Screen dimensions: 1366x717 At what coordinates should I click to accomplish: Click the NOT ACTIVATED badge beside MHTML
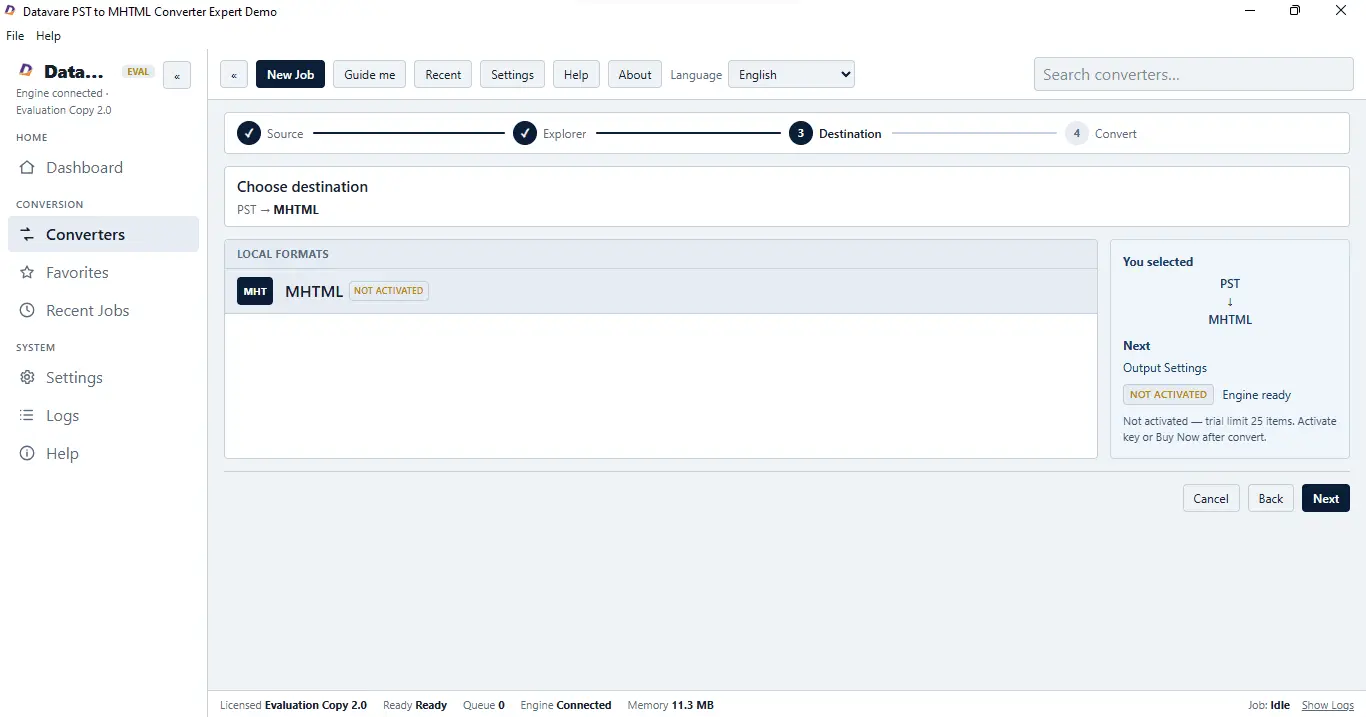tap(389, 291)
